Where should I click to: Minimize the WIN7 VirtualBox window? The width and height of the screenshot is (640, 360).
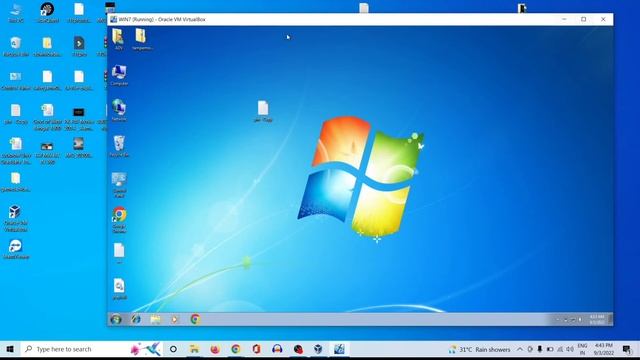[x=564, y=19]
